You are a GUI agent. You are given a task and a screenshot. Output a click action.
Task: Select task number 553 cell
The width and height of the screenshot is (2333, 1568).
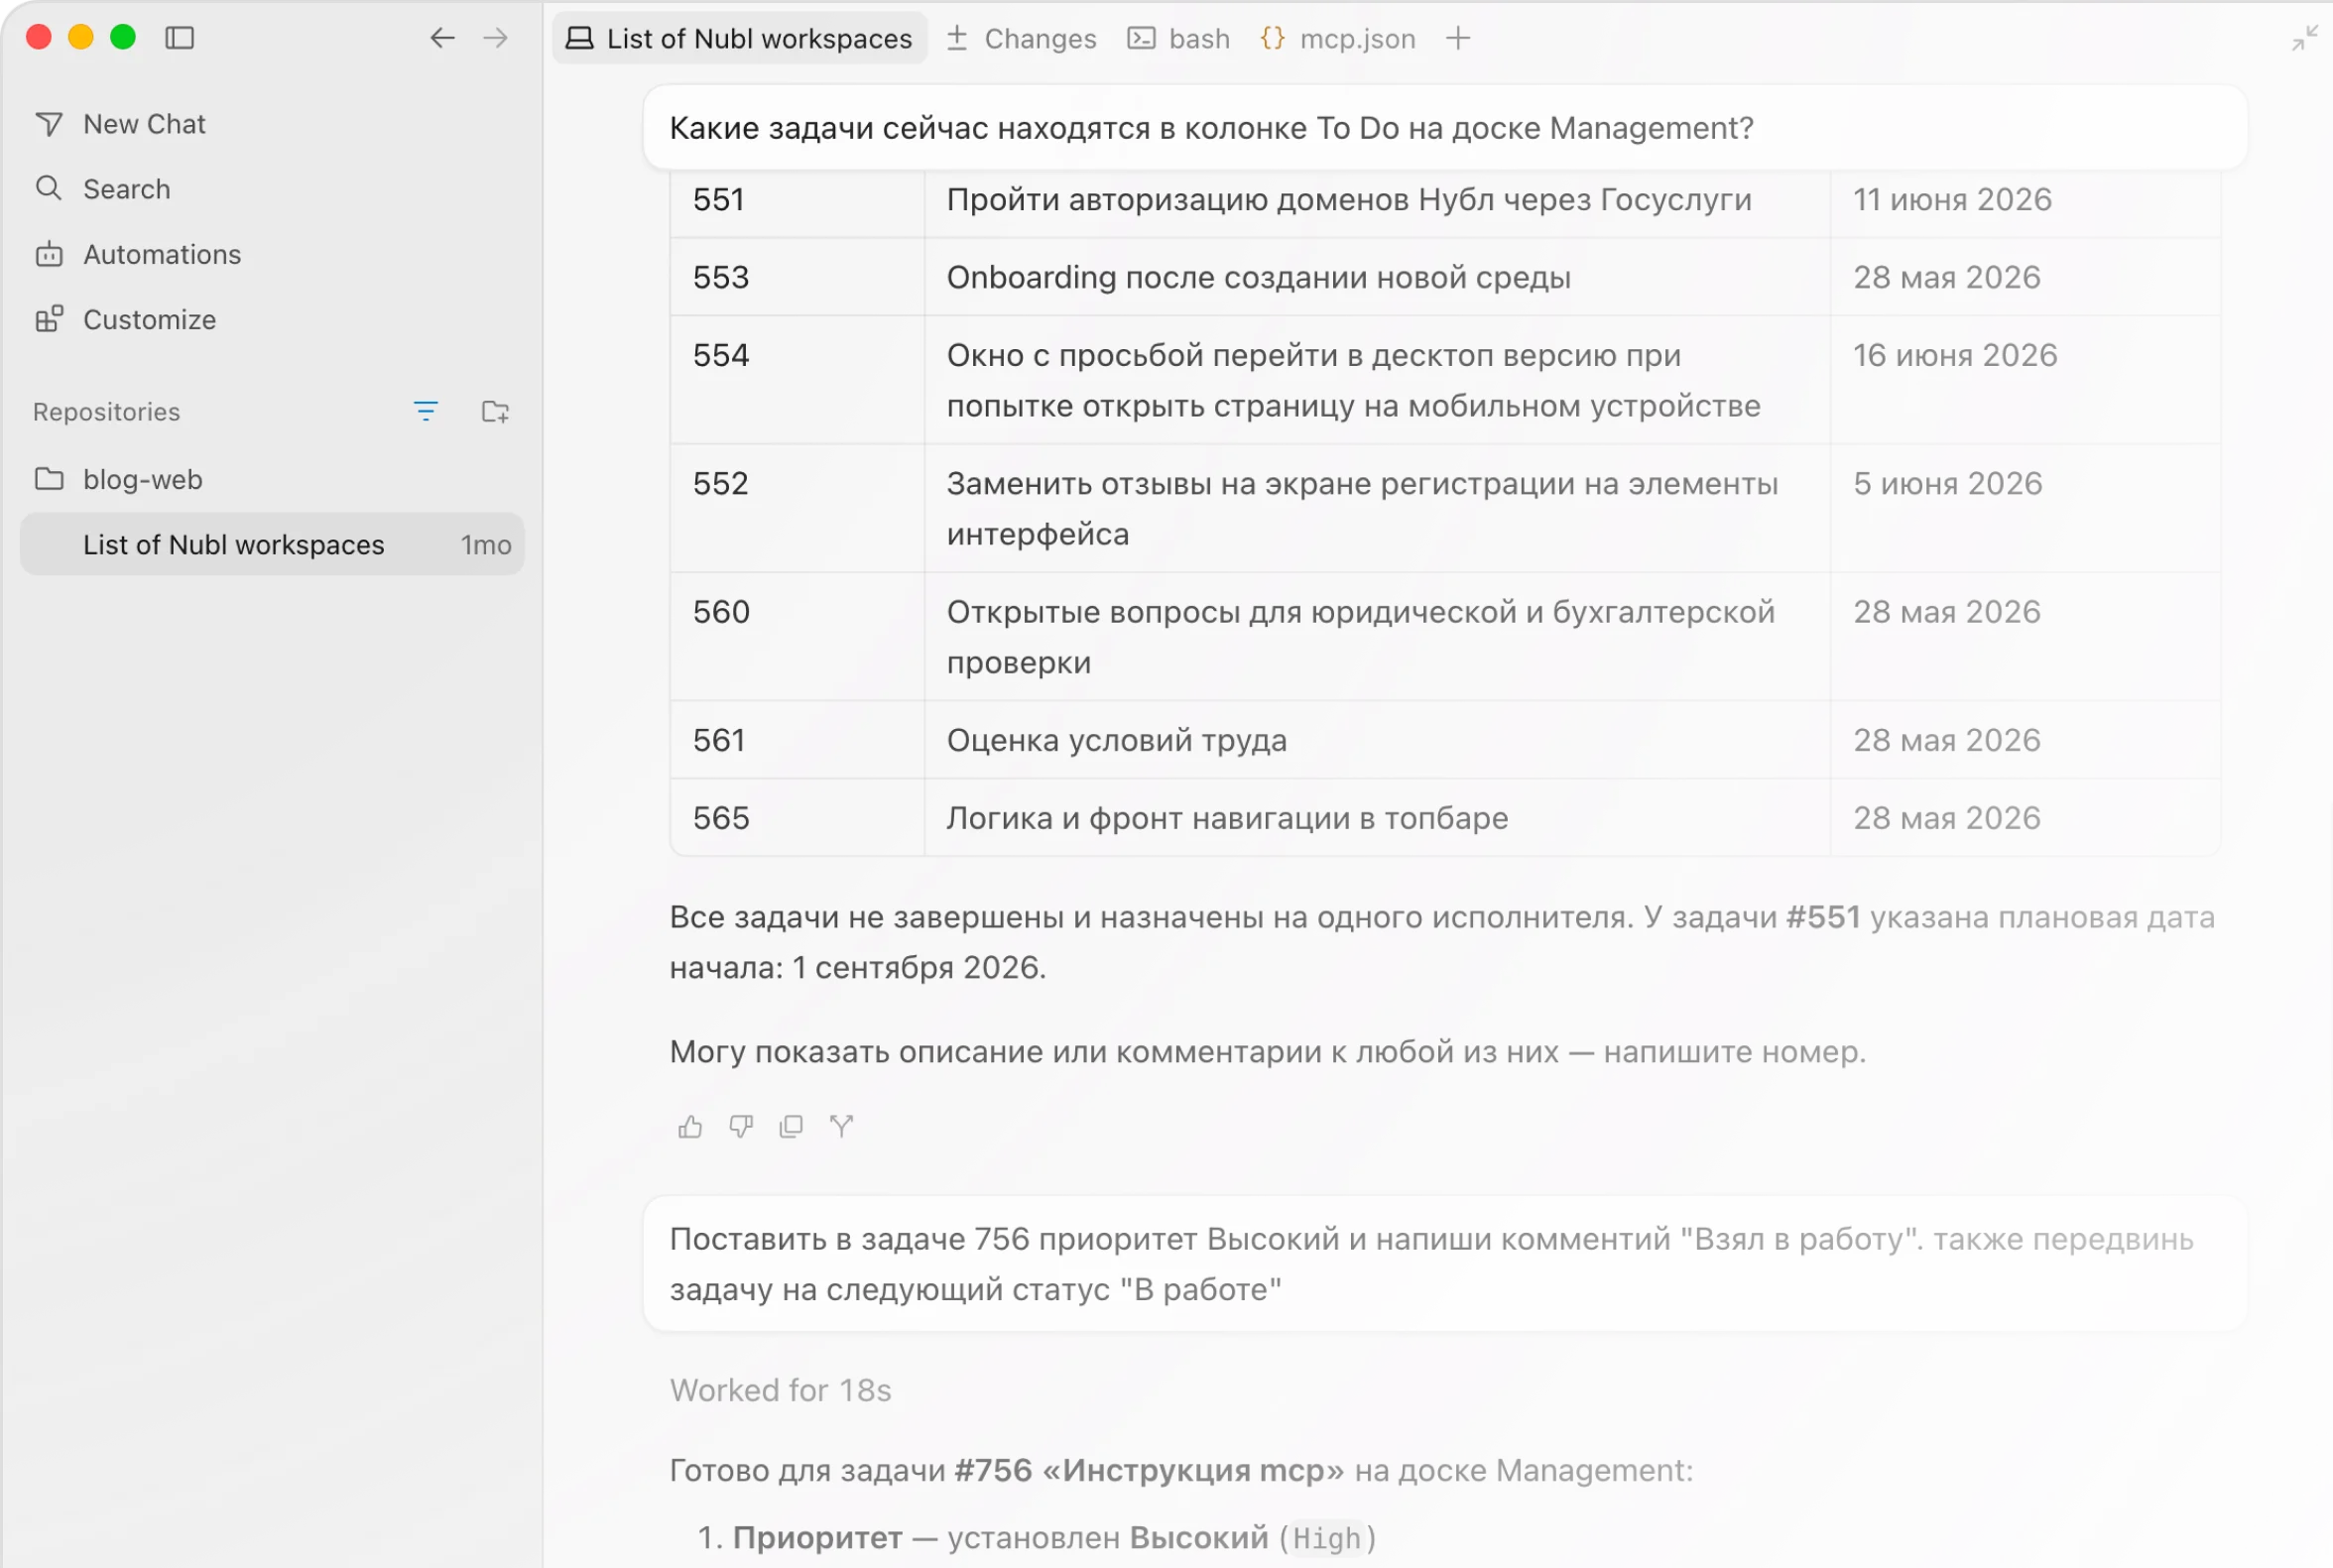[797, 277]
